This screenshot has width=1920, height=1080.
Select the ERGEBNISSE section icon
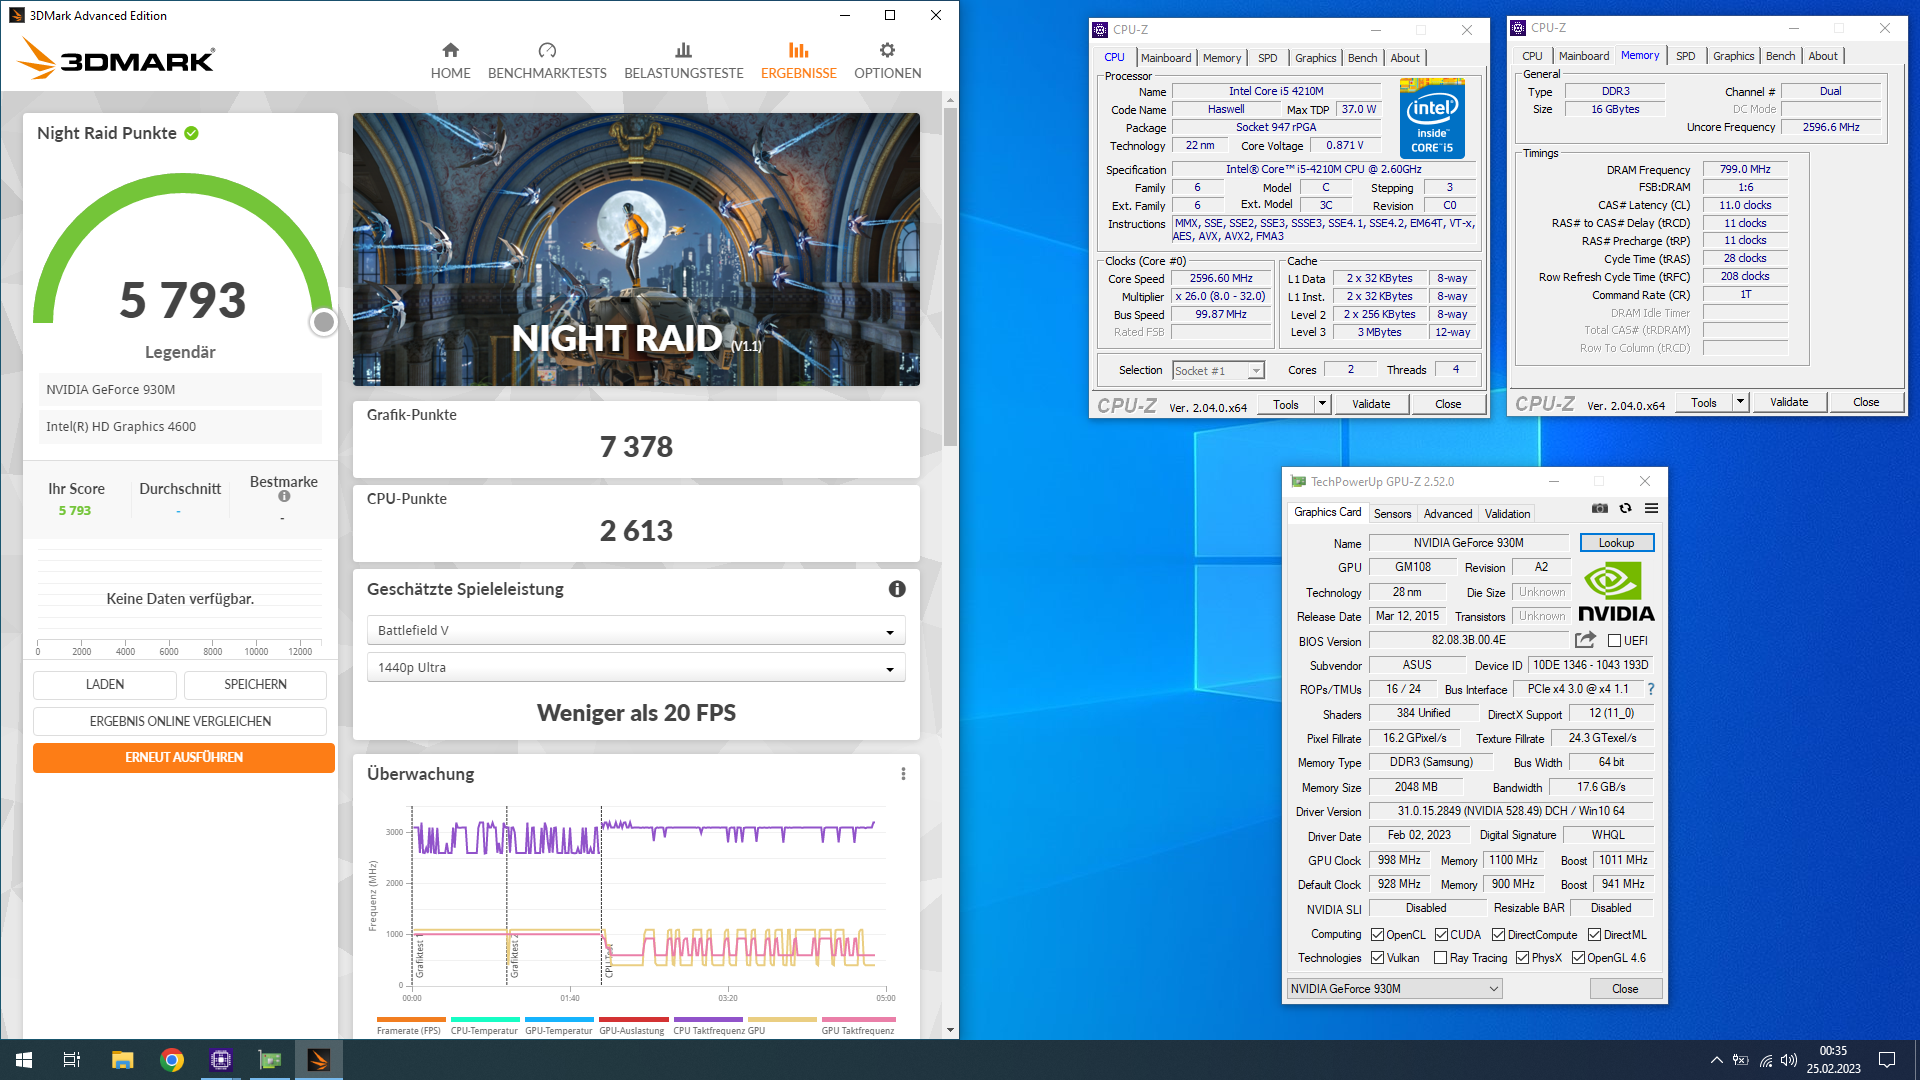pyautogui.click(x=798, y=50)
